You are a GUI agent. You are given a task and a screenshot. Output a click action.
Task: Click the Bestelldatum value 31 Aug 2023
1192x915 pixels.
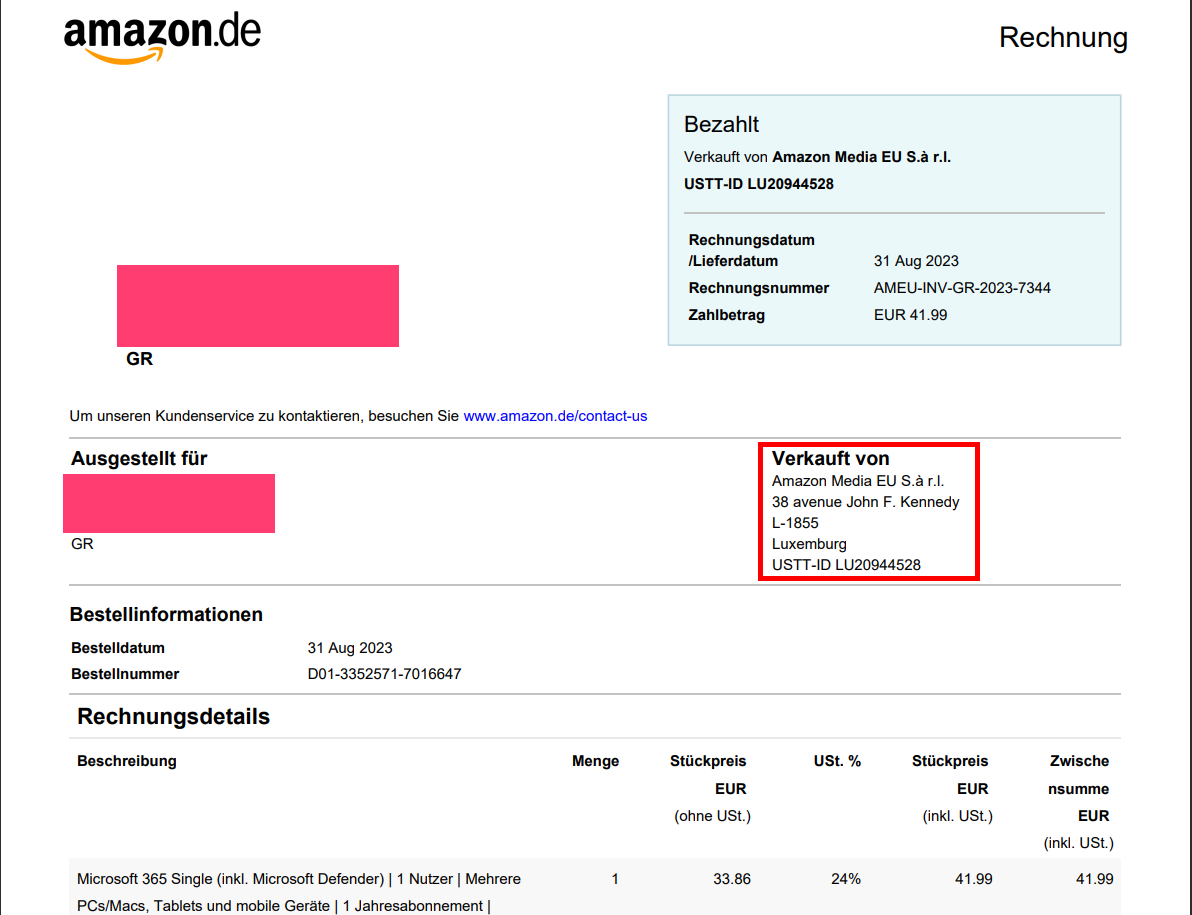(350, 648)
